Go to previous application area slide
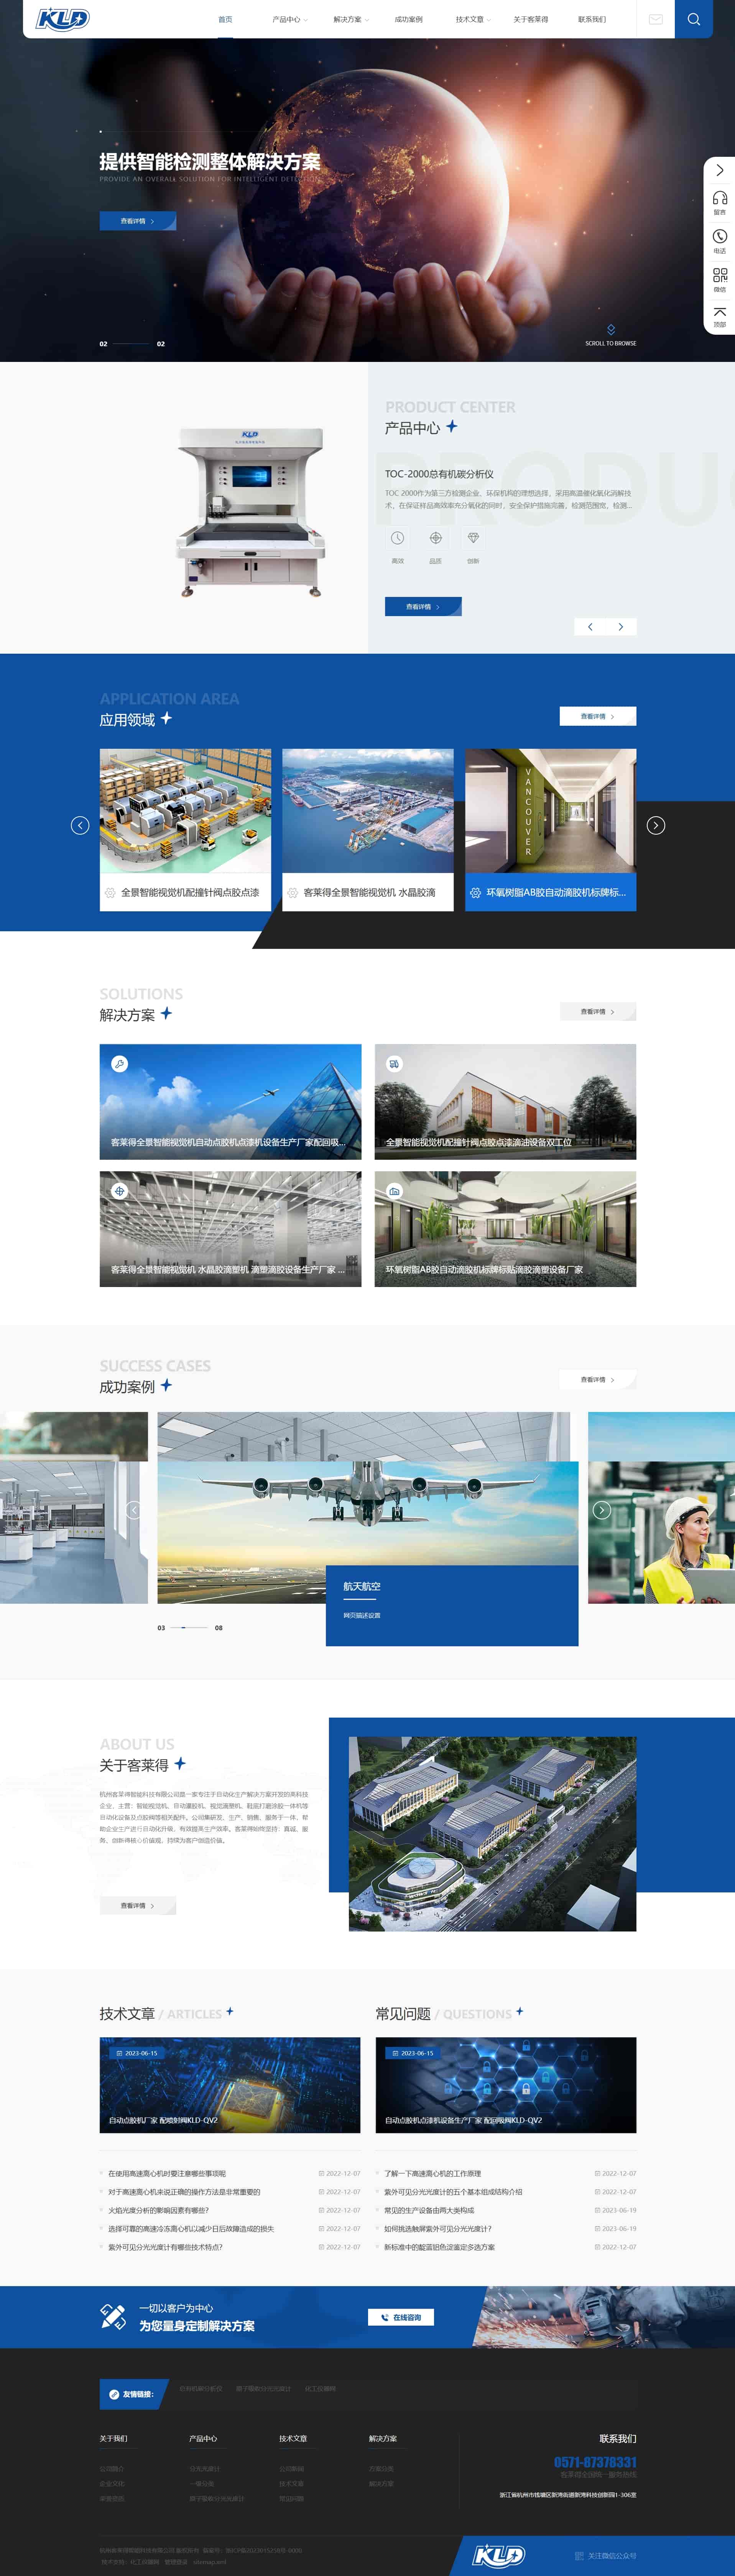 80,825
